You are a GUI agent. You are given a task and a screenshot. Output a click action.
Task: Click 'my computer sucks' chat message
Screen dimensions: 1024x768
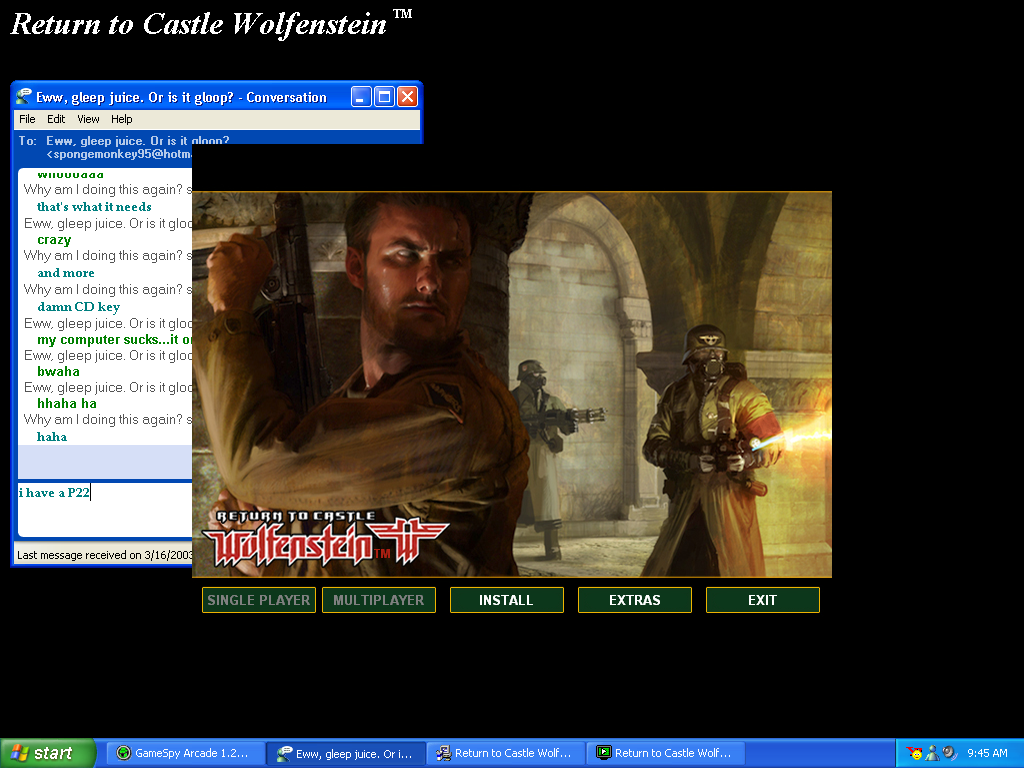114,340
